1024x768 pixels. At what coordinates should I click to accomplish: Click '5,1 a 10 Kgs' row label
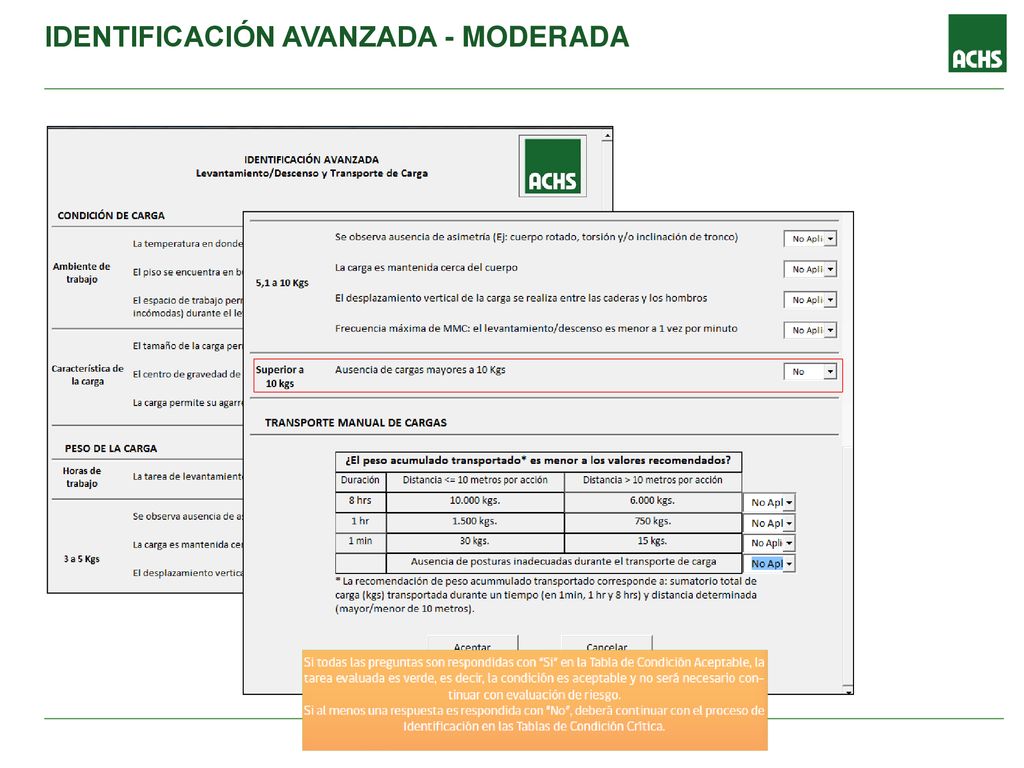coord(282,283)
